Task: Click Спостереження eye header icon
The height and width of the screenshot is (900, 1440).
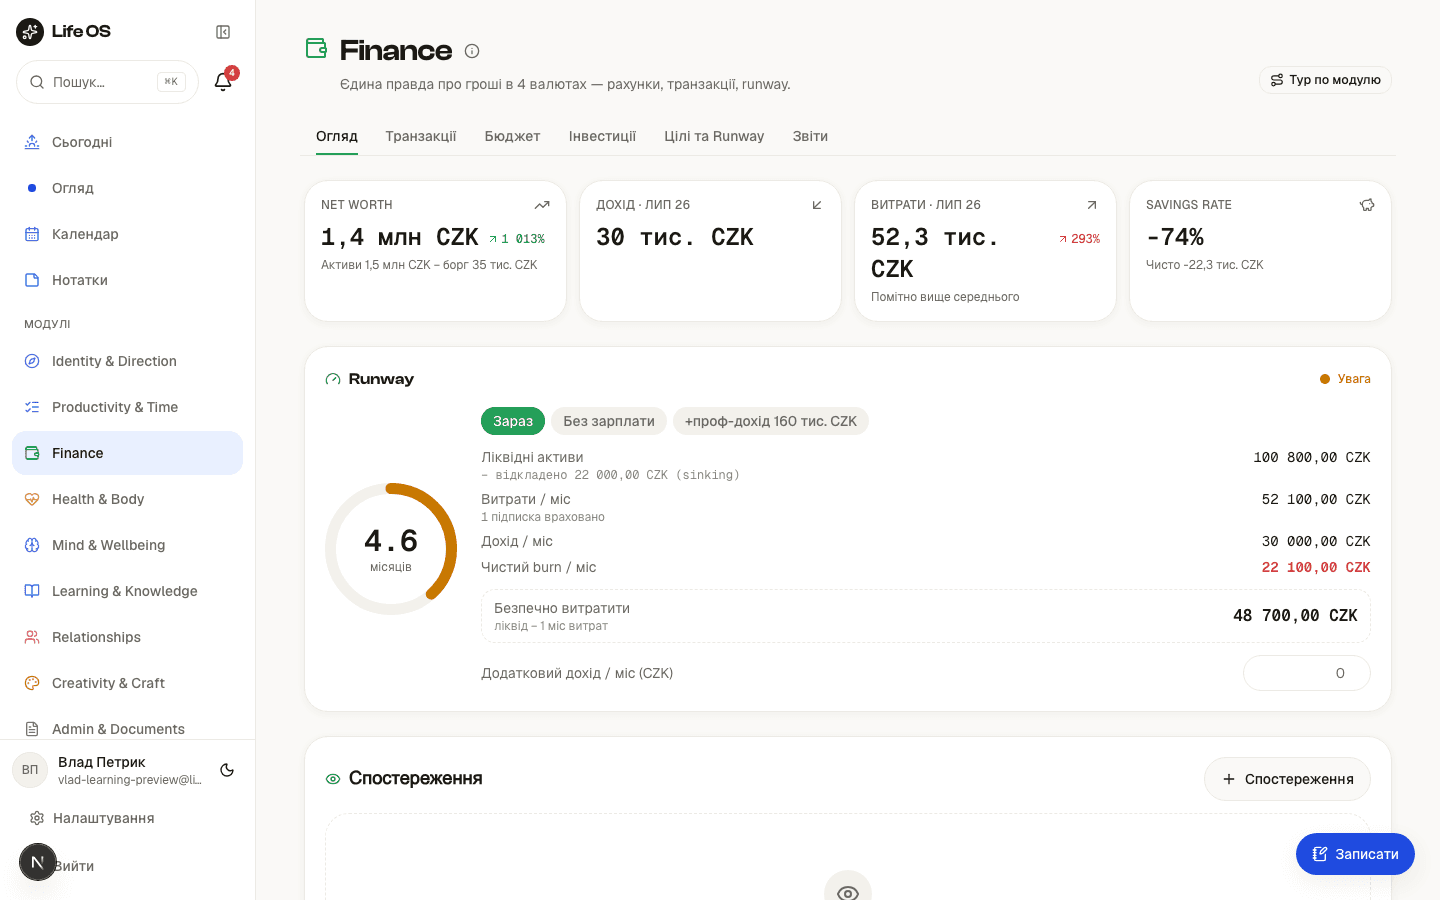Action: [x=333, y=779]
